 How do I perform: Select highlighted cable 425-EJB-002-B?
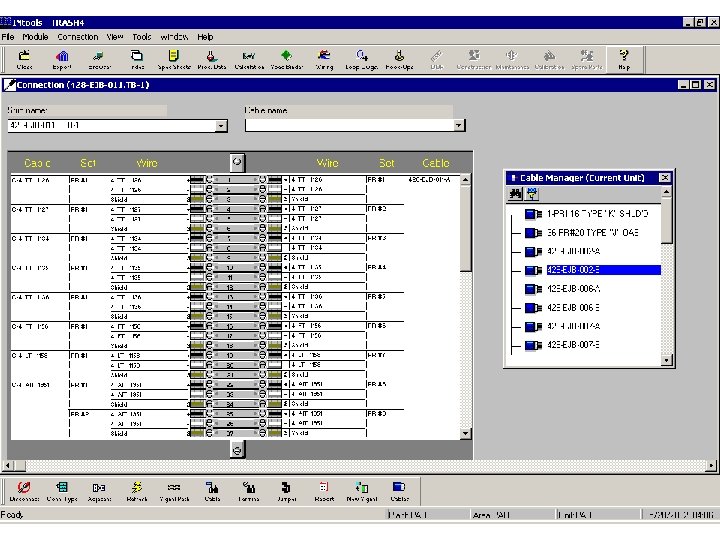[603, 270]
